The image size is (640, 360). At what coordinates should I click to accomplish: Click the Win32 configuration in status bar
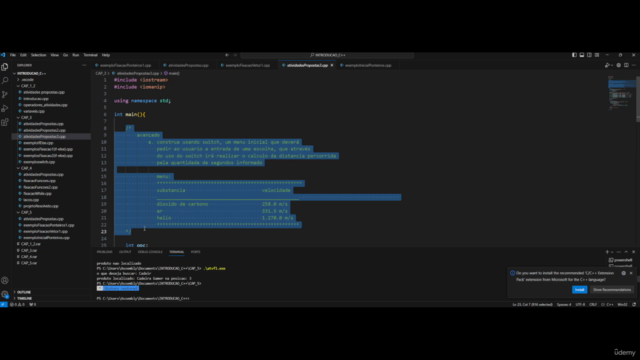point(622,304)
